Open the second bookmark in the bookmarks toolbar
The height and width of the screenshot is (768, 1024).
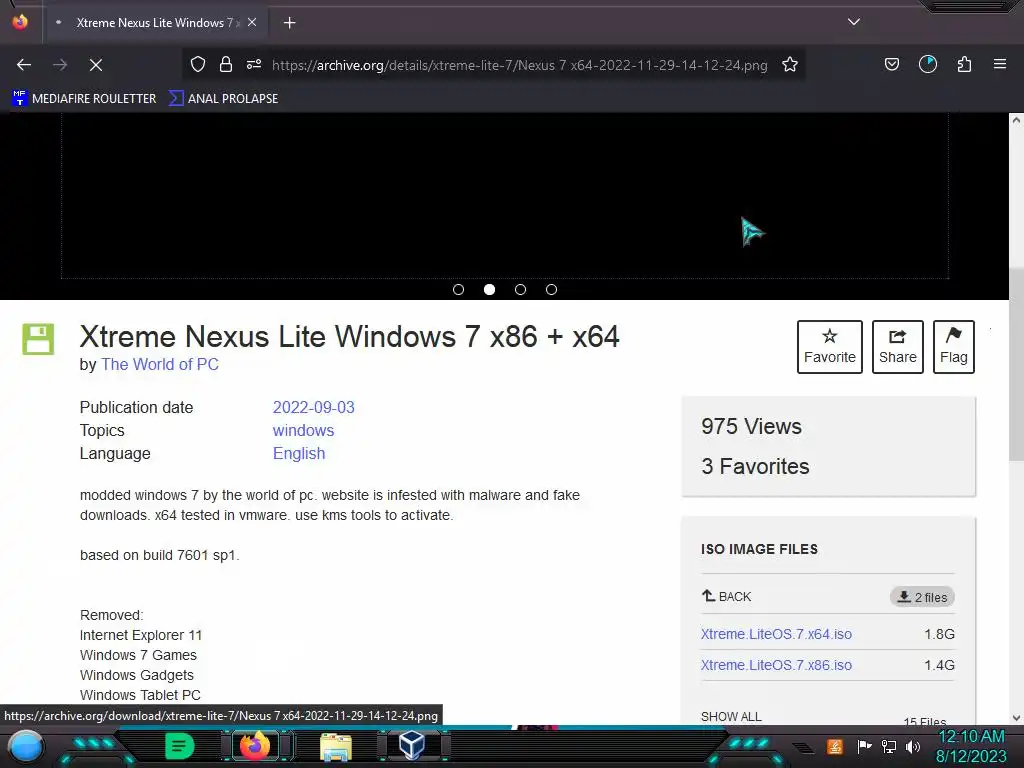(224, 99)
